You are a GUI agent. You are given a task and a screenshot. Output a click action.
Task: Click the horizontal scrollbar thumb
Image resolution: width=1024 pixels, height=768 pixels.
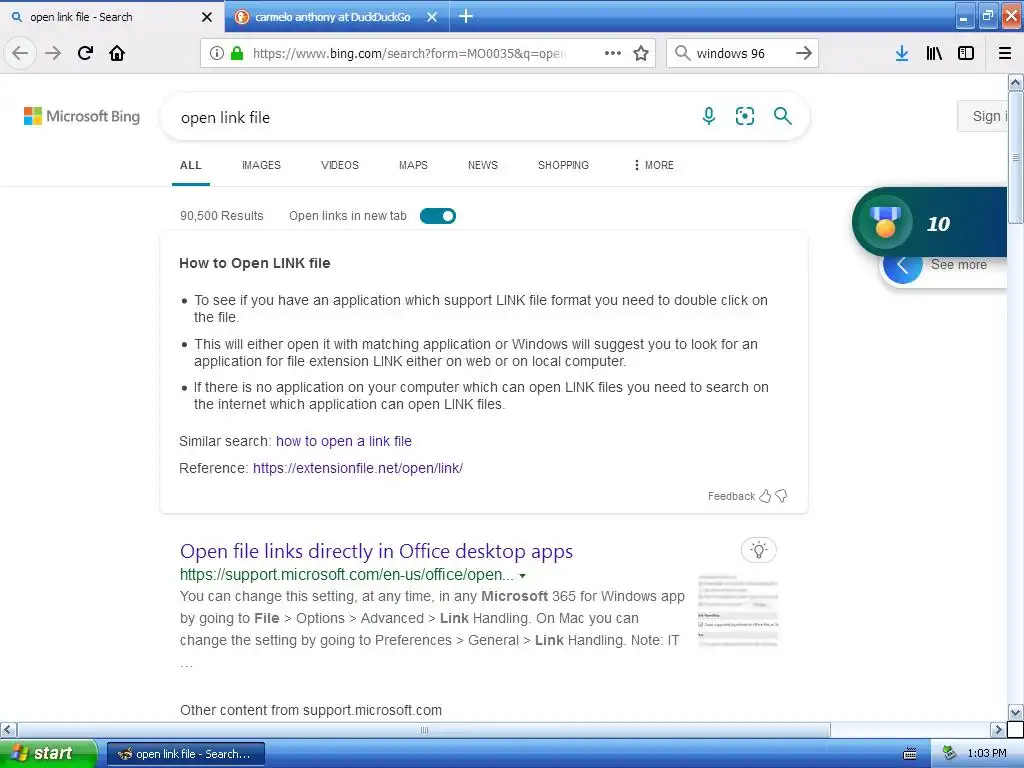click(424, 729)
